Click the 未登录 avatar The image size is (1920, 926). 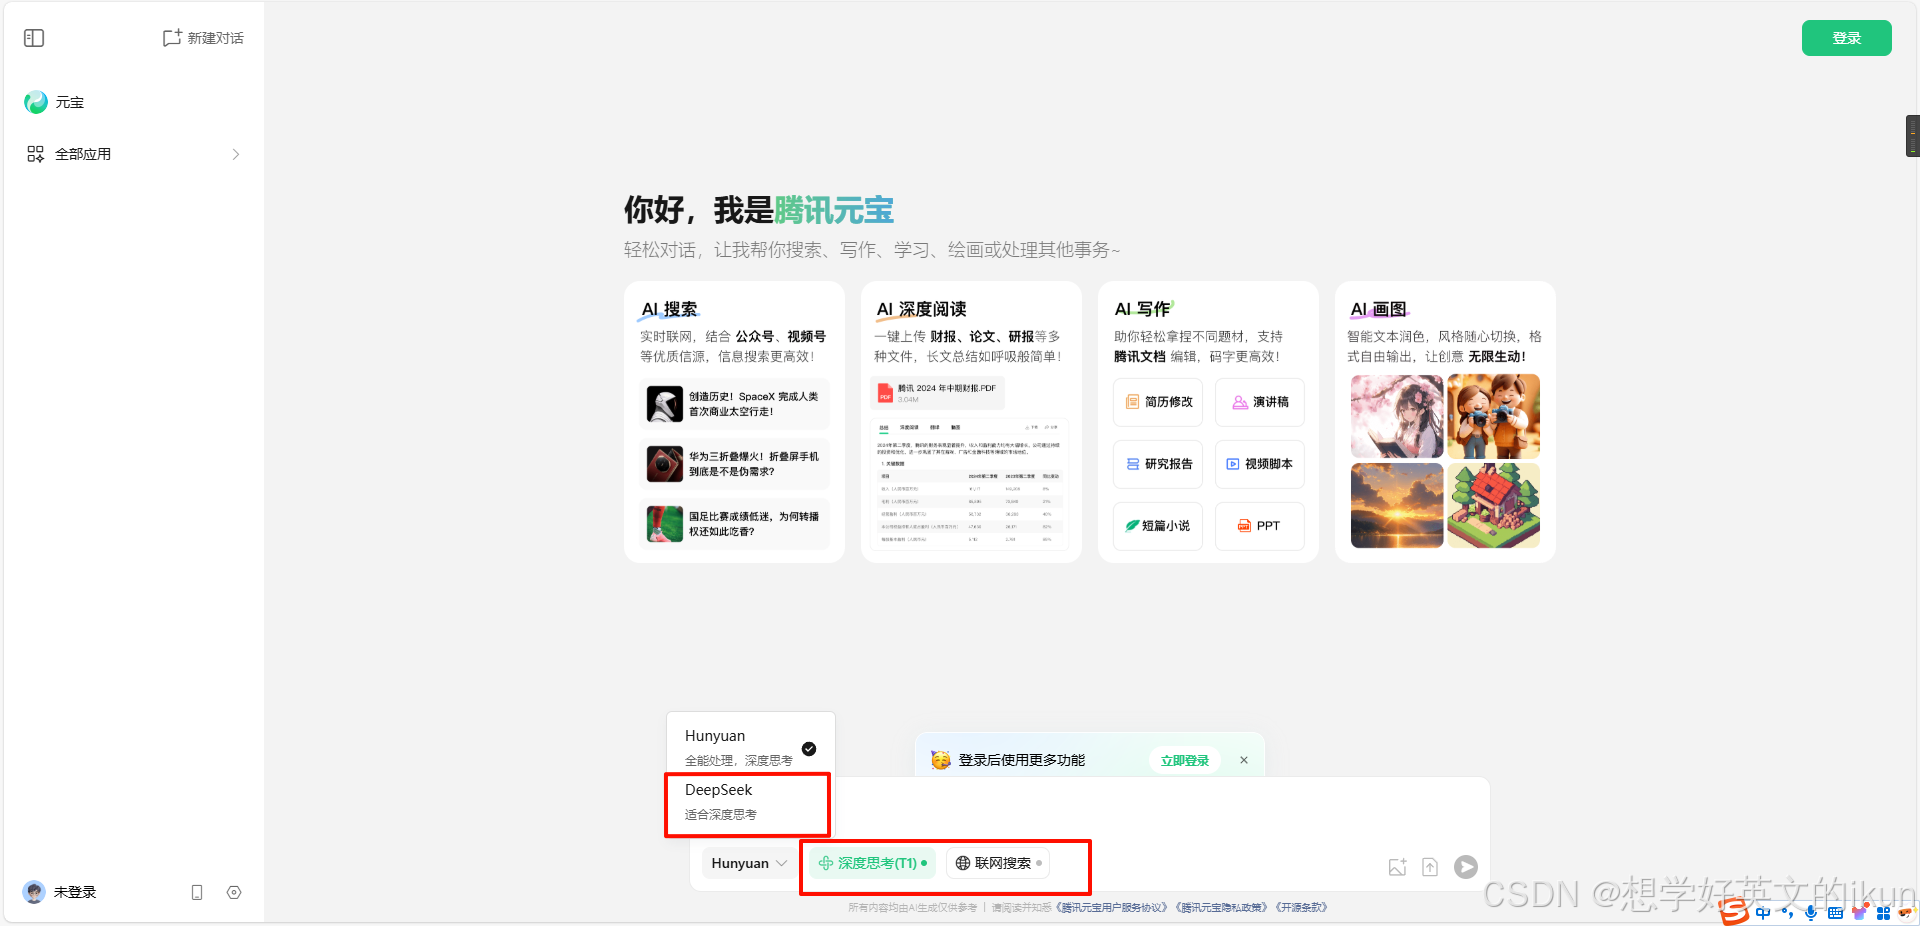pos(34,892)
